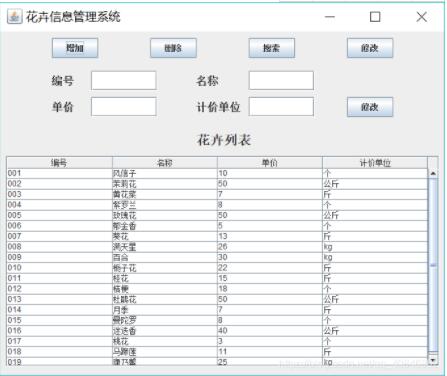Click the 修改 button beside 计价单位 field
This screenshot has width=447, height=376.
pos(370,107)
